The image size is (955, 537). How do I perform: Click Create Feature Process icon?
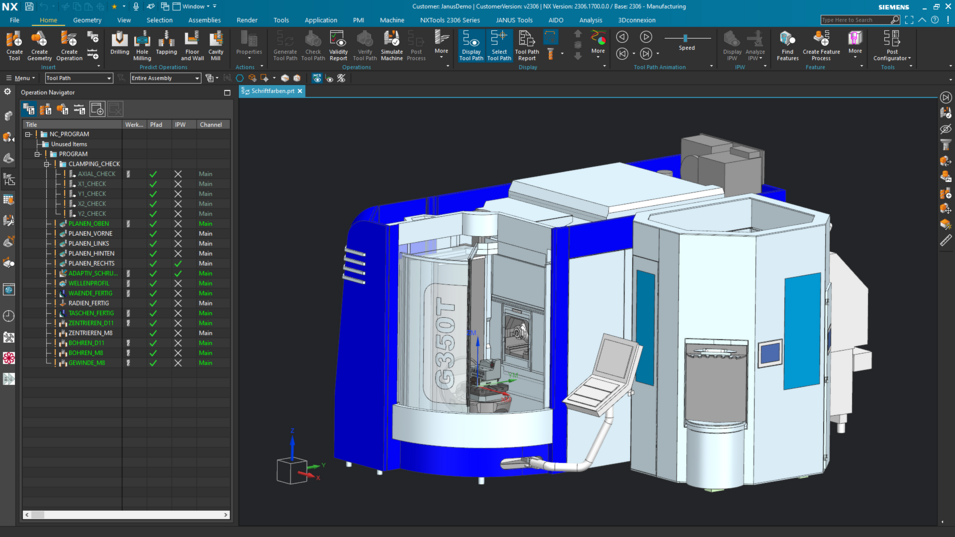pos(821,46)
